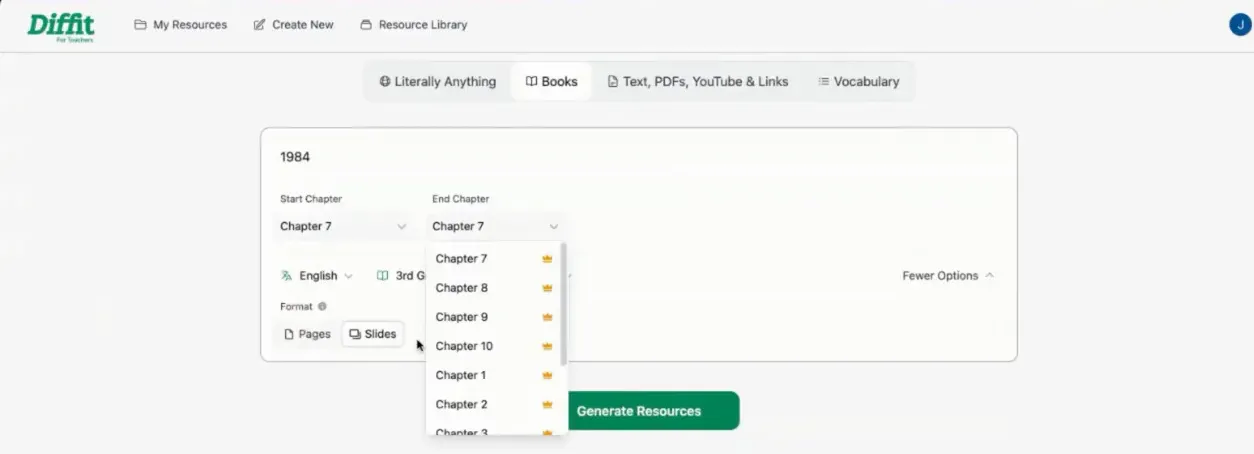The width and height of the screenshot is (1254, 454).
Task: Select the Pages format
Action: (x=307, y=334)
